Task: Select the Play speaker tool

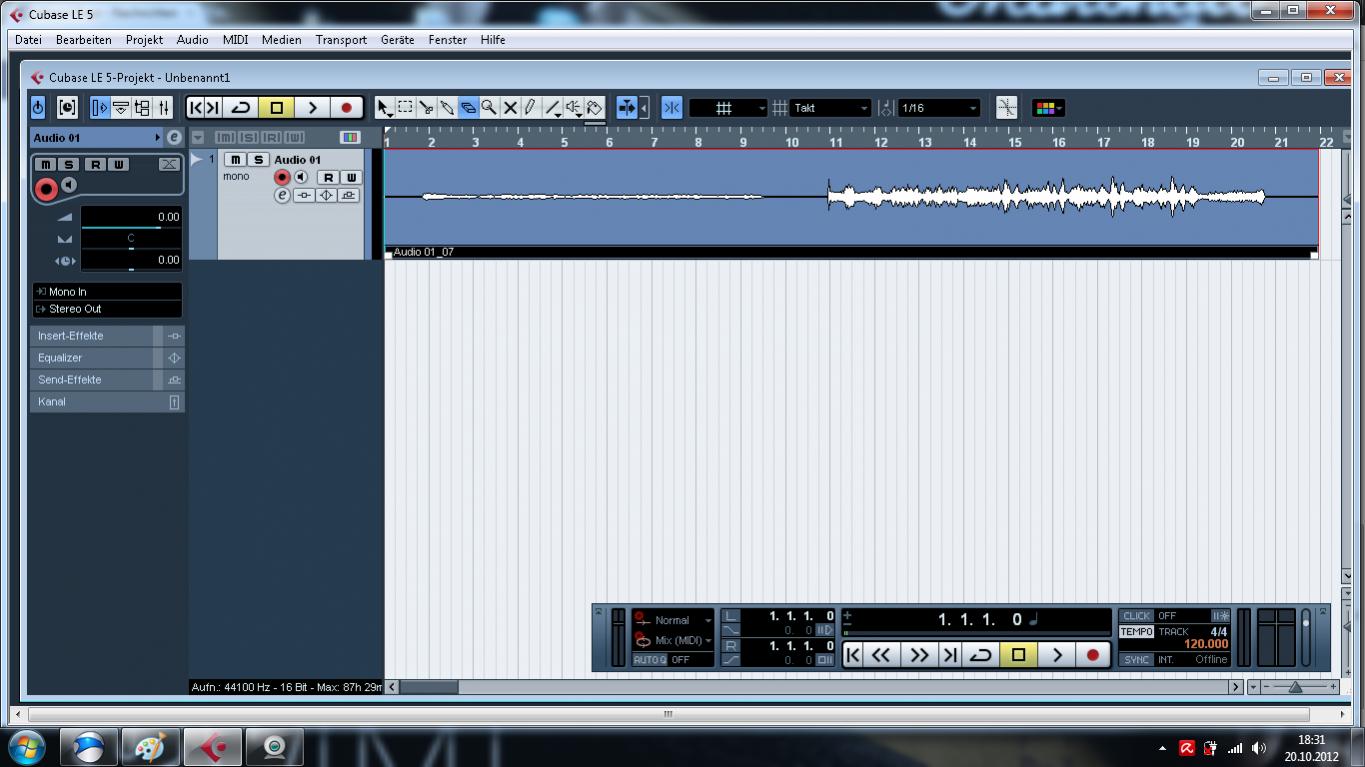Action: coord(573,107)
